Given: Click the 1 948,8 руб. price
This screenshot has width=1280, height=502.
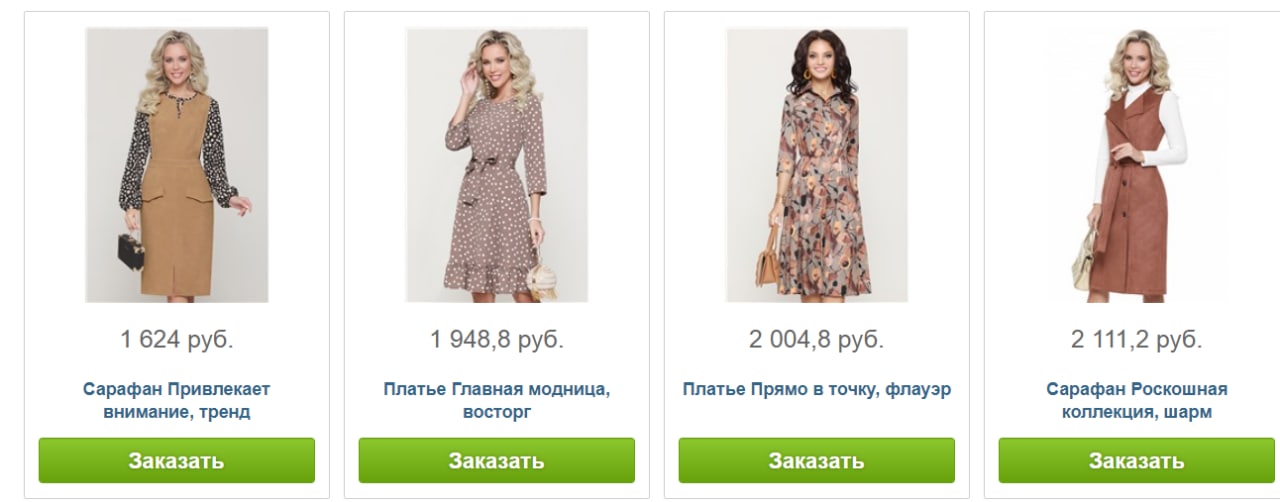Looking at the screenshot, I should click(x=497, y=340).
